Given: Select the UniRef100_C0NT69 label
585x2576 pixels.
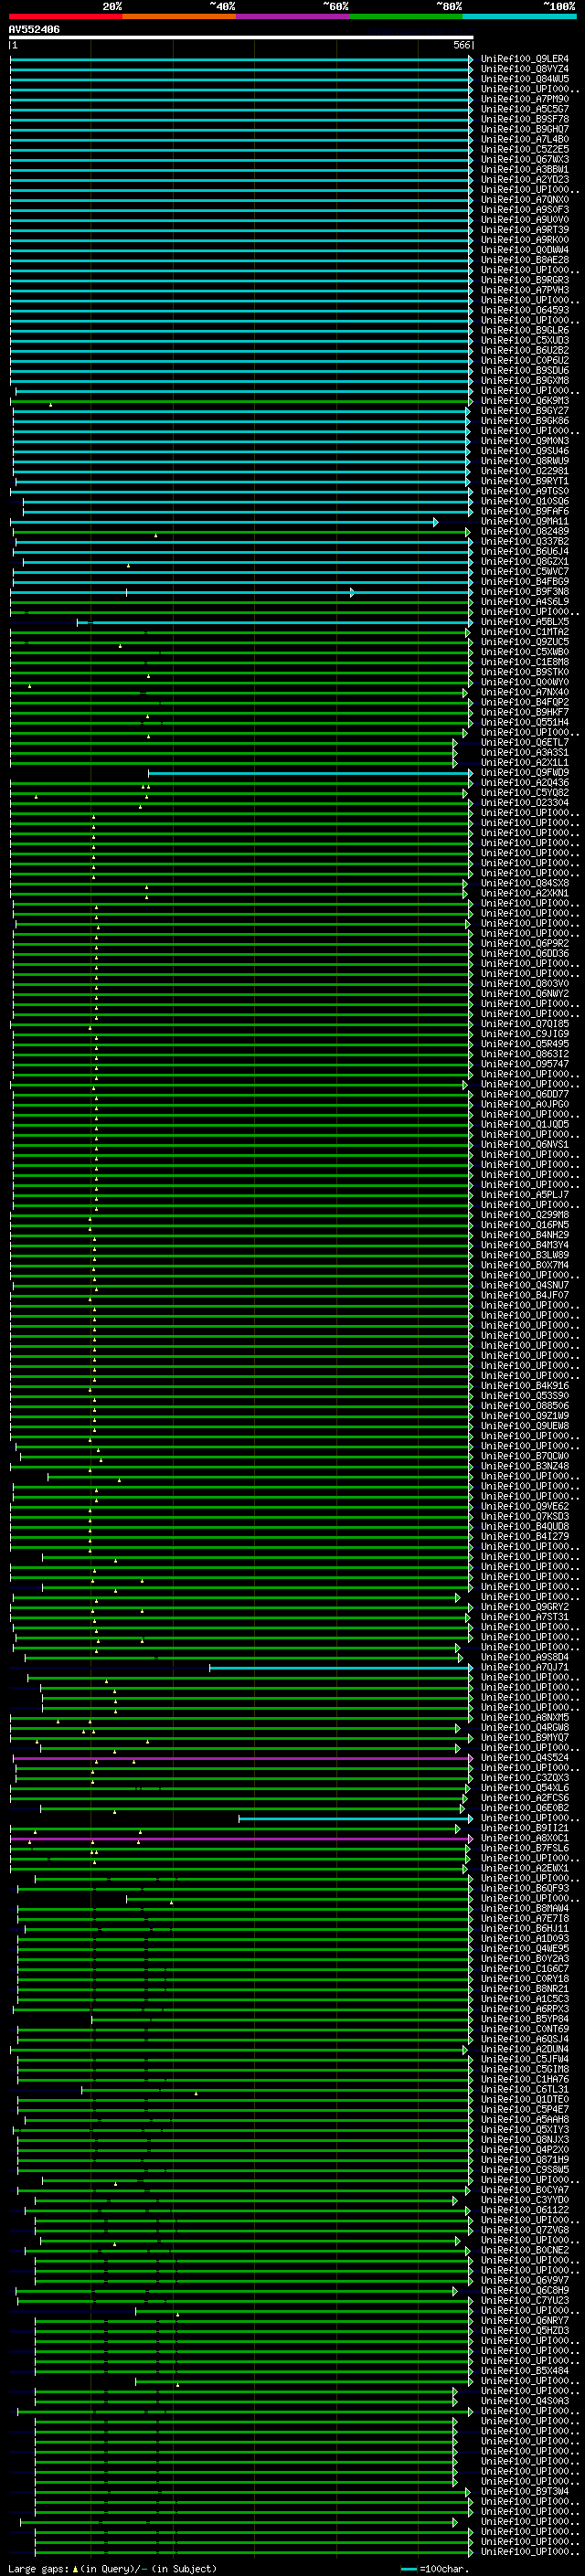Looking at the screenshot, I should pos(525,2029).
